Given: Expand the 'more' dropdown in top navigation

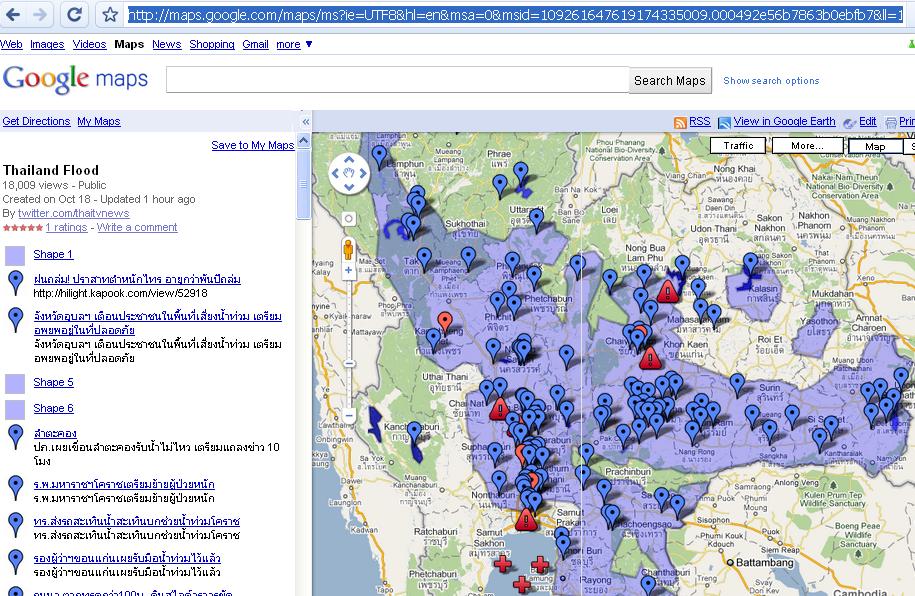Looking at the screenshot, I should point(295,44).
